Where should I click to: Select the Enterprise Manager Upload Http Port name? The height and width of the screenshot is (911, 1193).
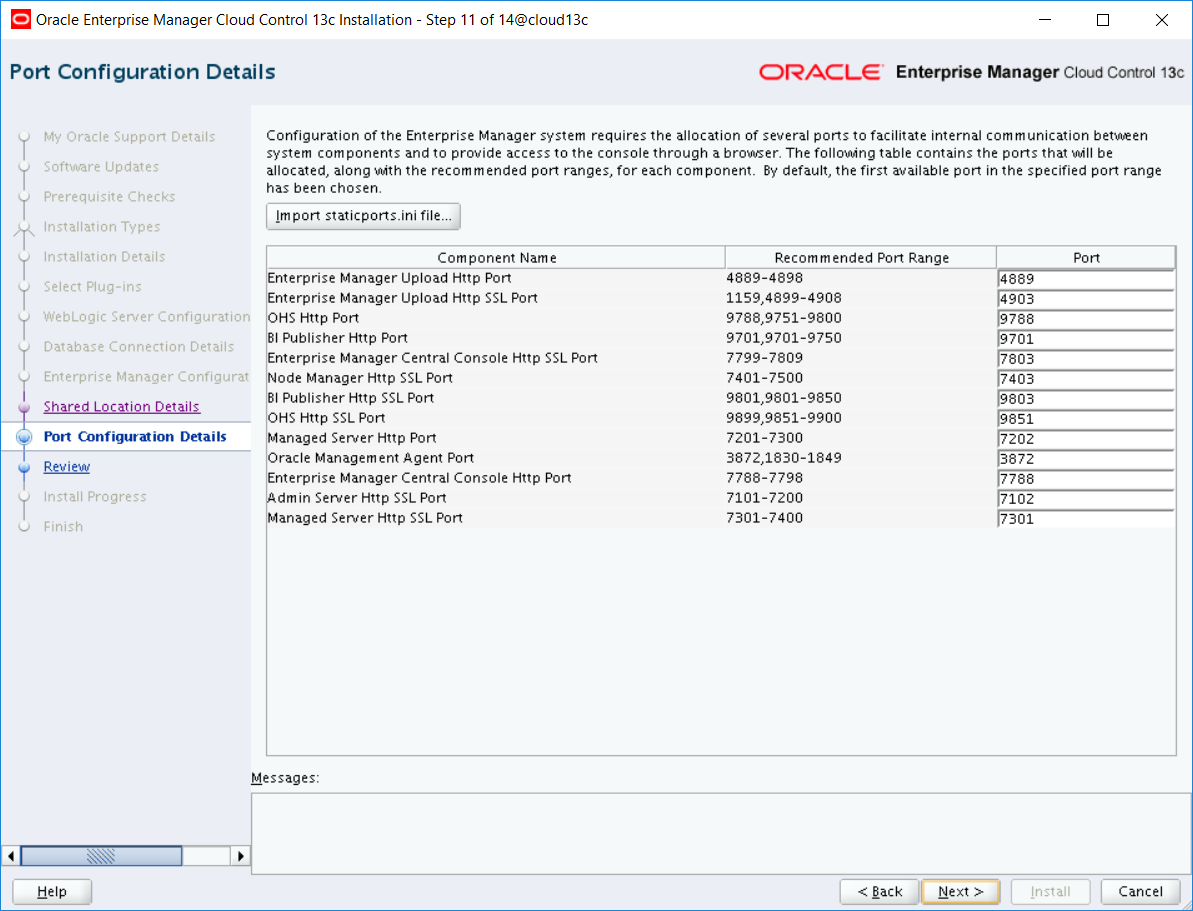pyautogui.click(x=390, y=278)
